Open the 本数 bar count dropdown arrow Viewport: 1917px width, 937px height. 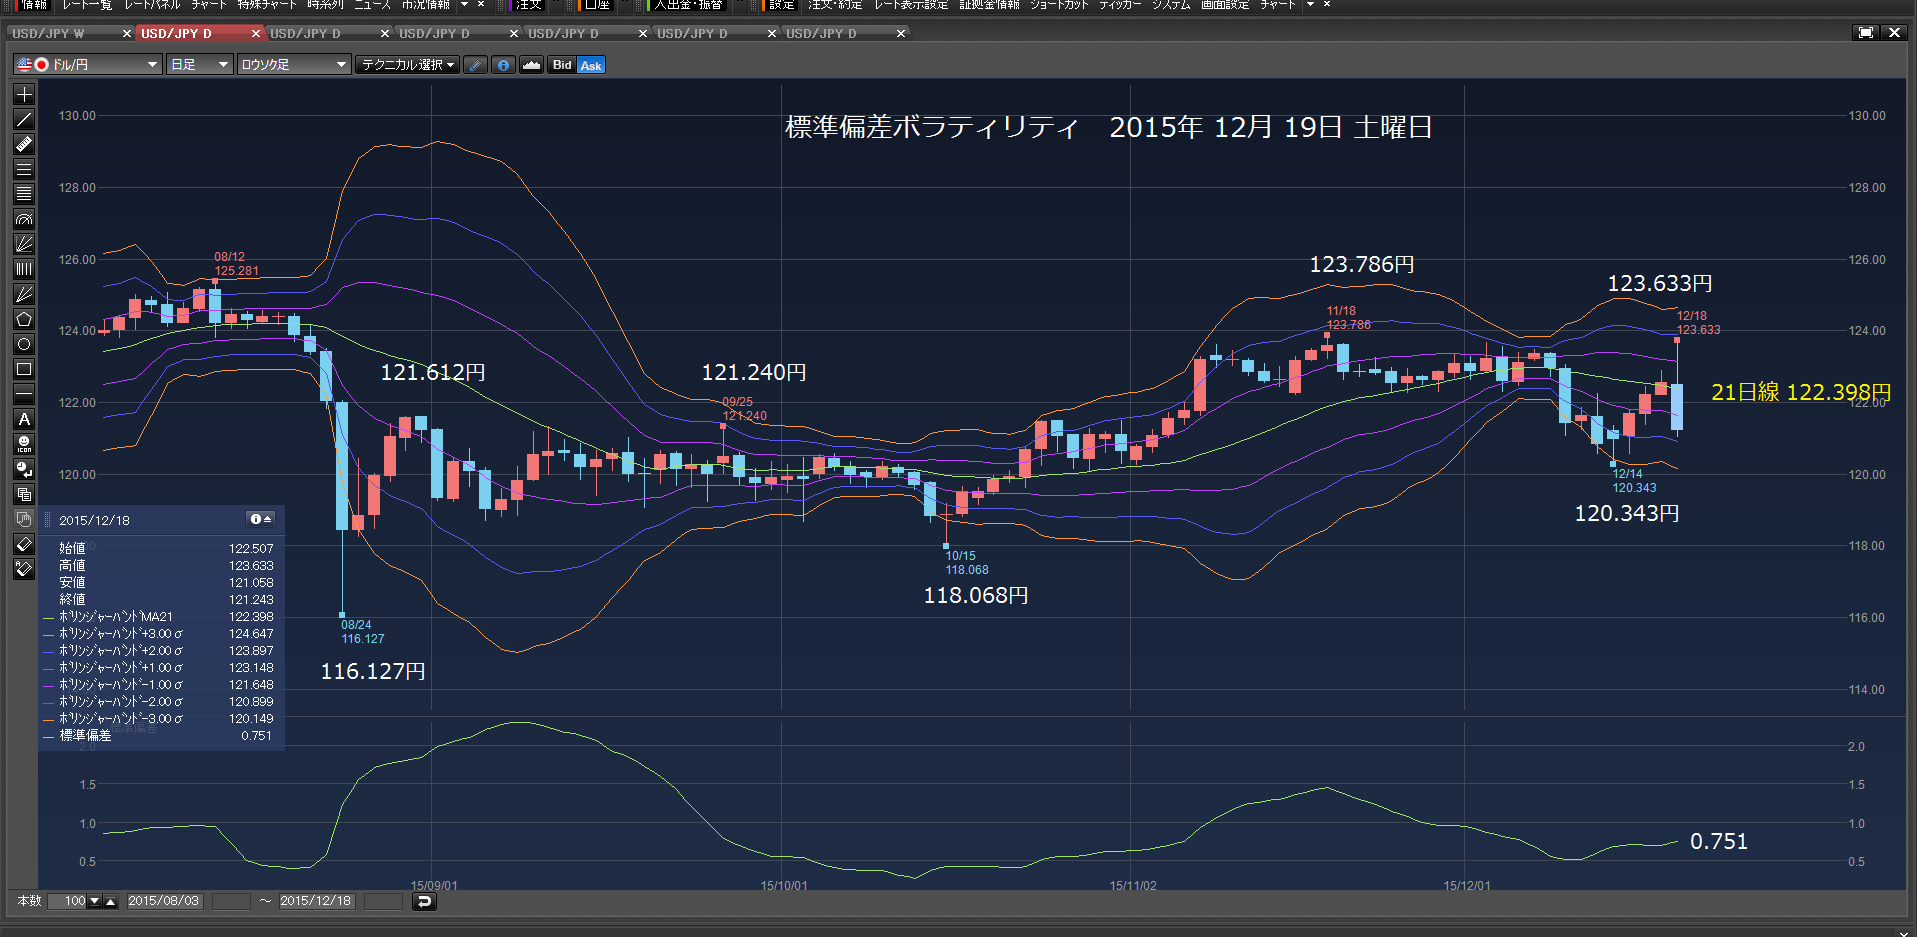95,901
